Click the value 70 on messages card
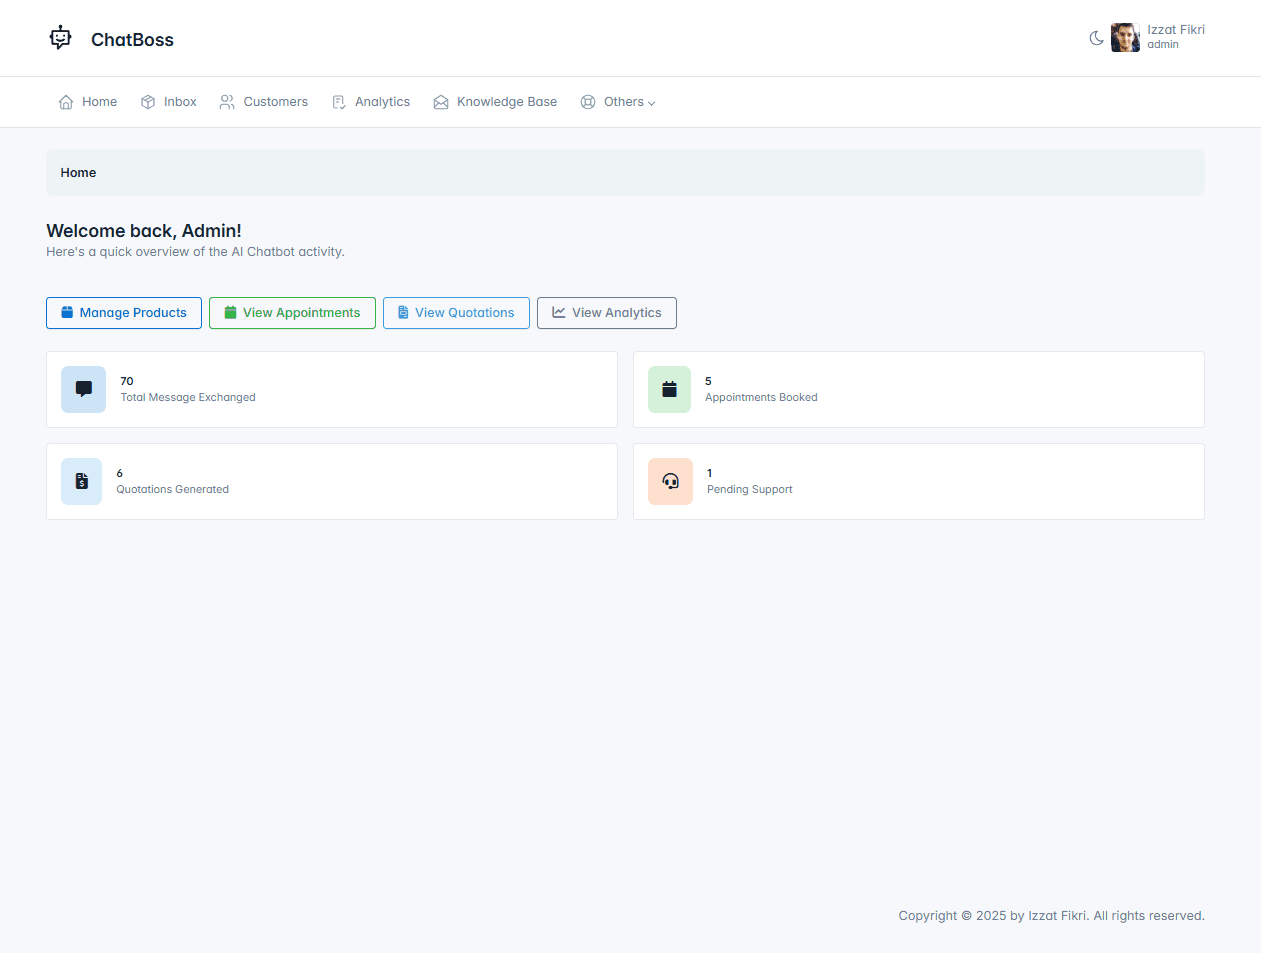The height and width of the screenshot is (953, 1261). 127,381
